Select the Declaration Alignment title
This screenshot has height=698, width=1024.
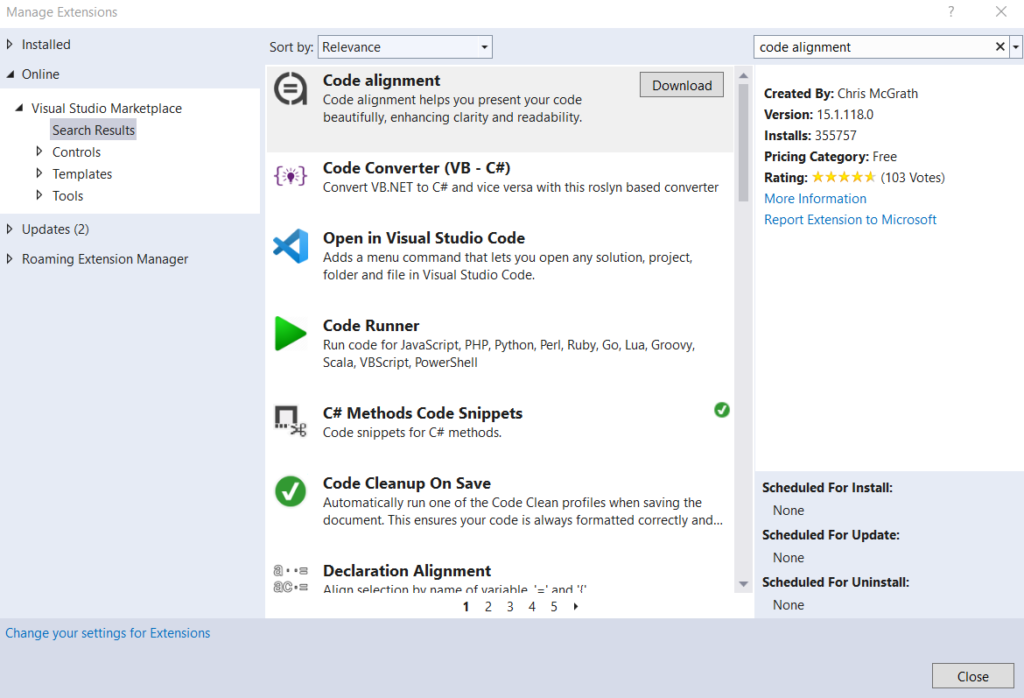(x=407, y=571)
